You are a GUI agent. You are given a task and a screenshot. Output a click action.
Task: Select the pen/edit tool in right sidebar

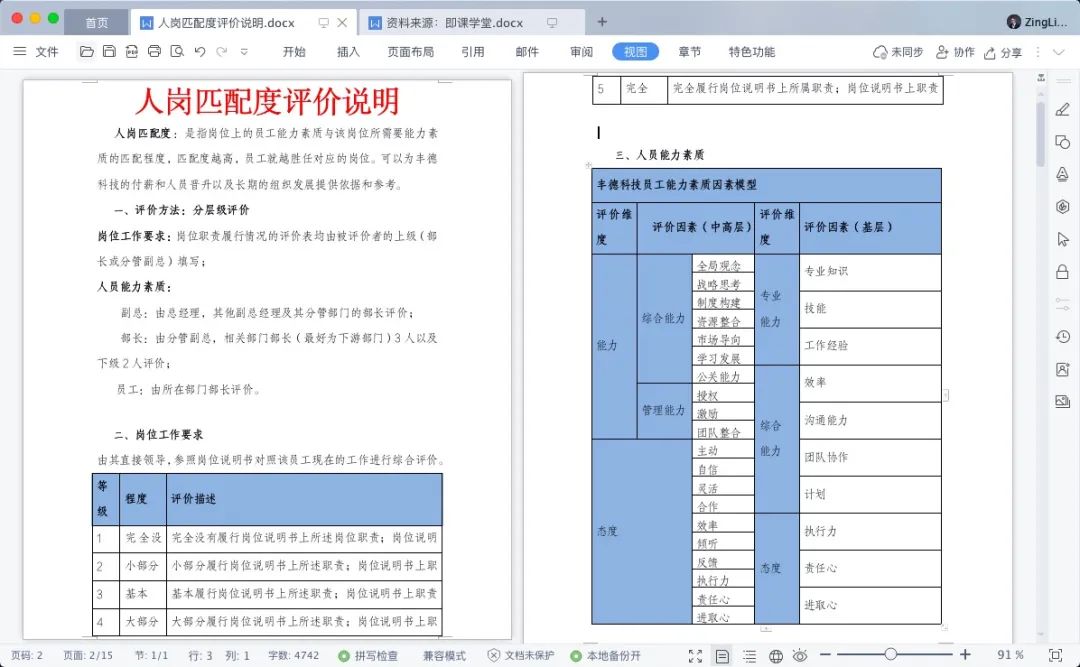(x=1063, y=110)
